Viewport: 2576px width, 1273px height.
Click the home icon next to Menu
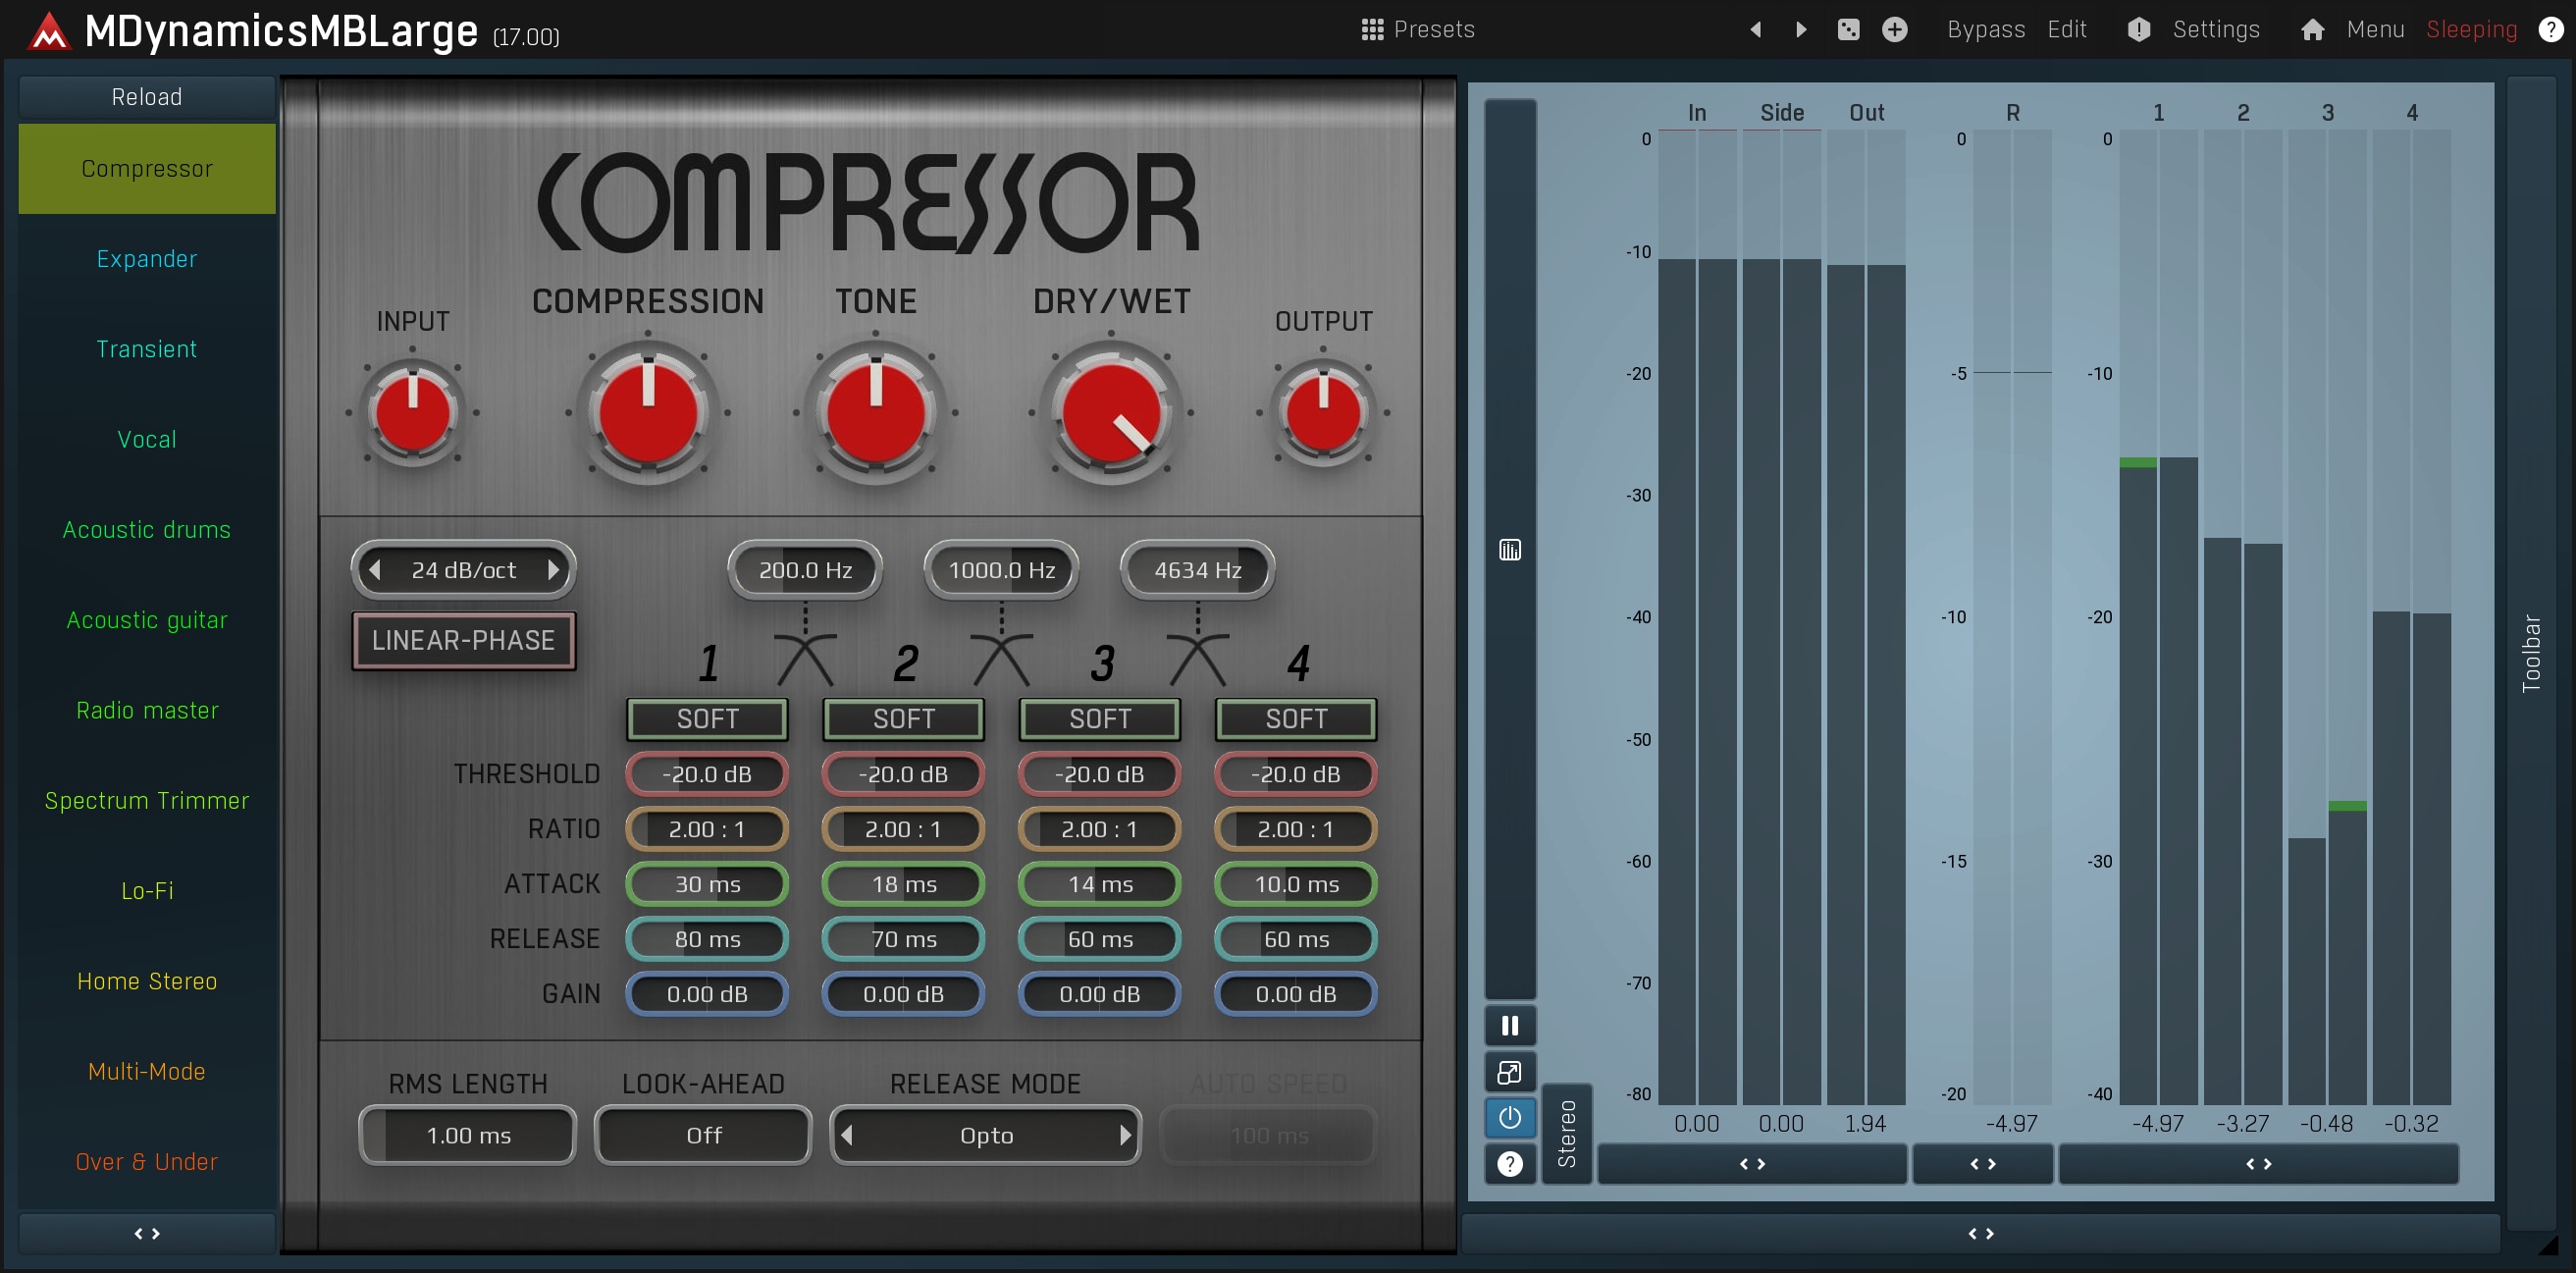click(x=2312, y=29)
